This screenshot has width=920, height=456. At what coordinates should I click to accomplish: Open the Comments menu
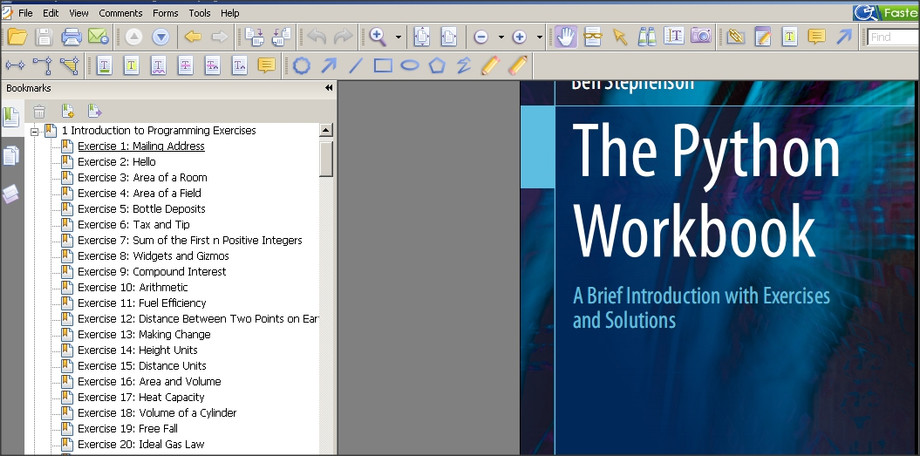(120, 13)
